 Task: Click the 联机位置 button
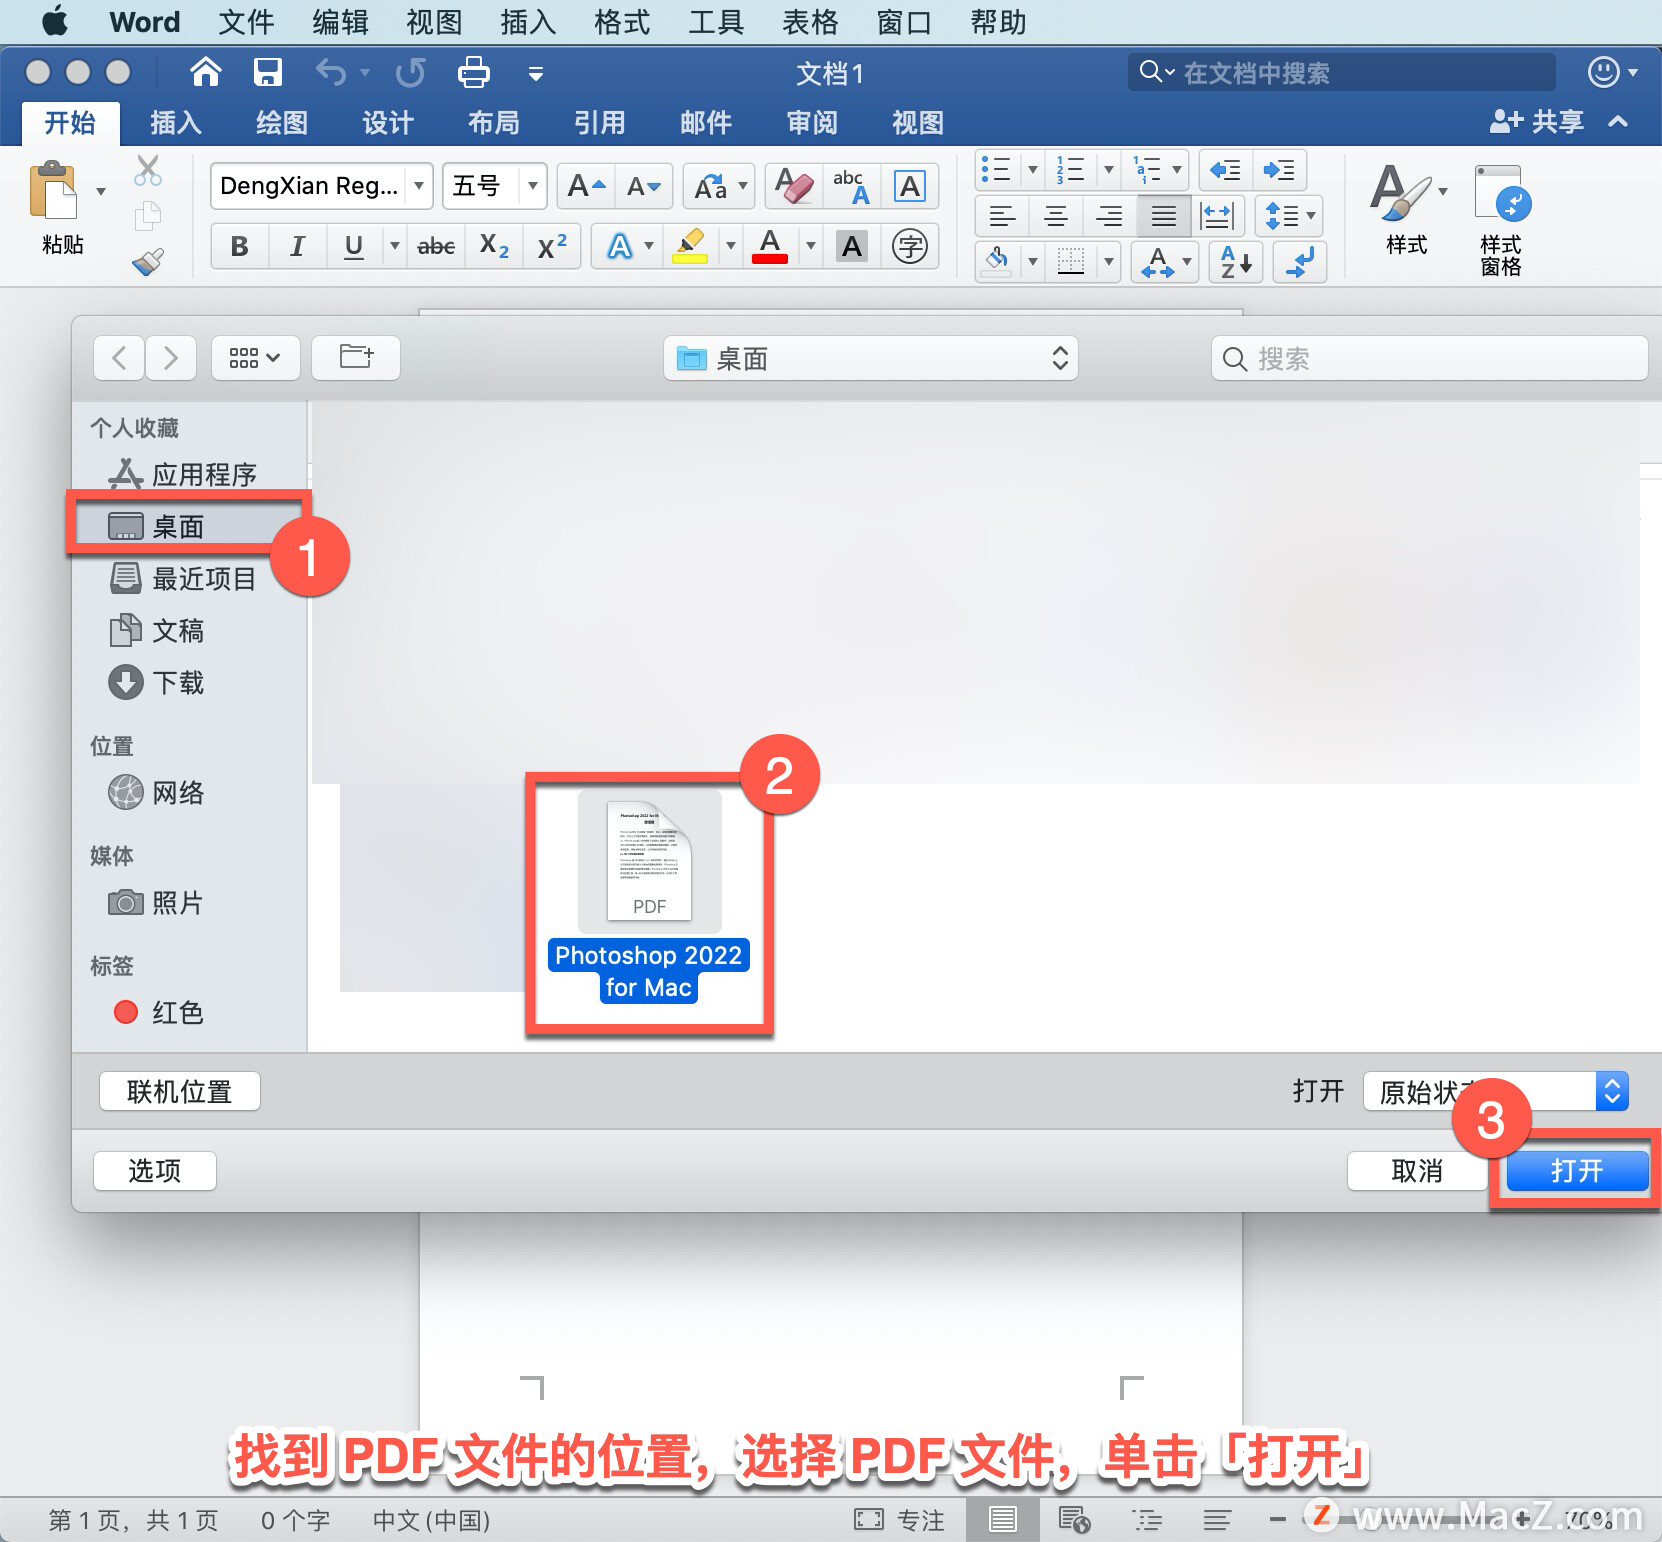180,1091
